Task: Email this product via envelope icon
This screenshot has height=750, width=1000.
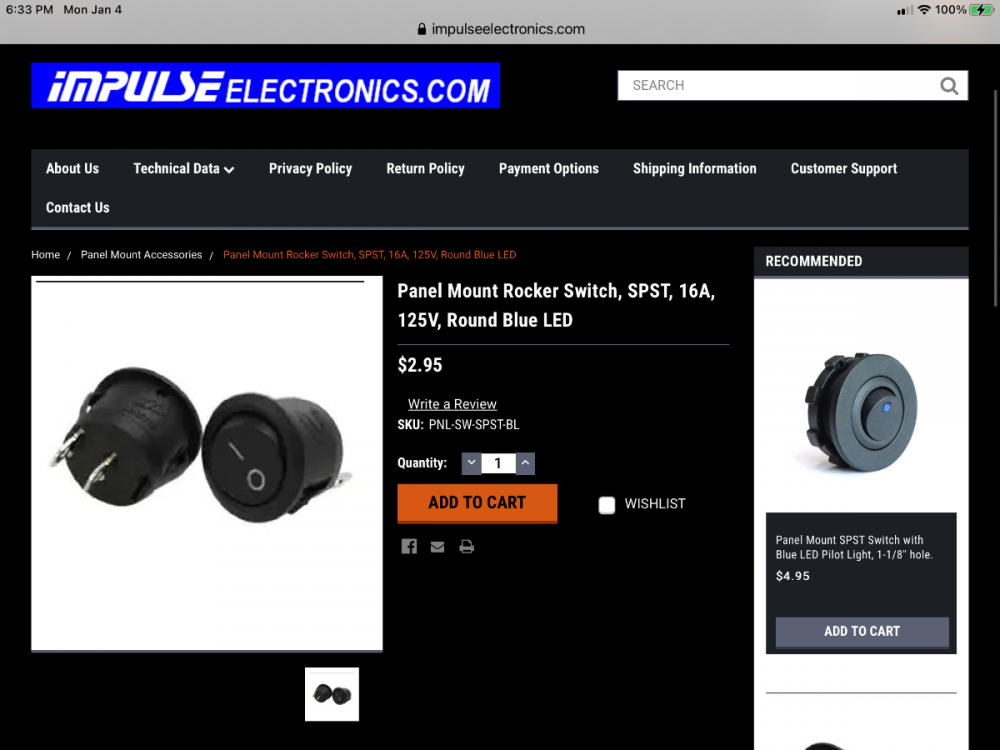Action: pos(438,547)
